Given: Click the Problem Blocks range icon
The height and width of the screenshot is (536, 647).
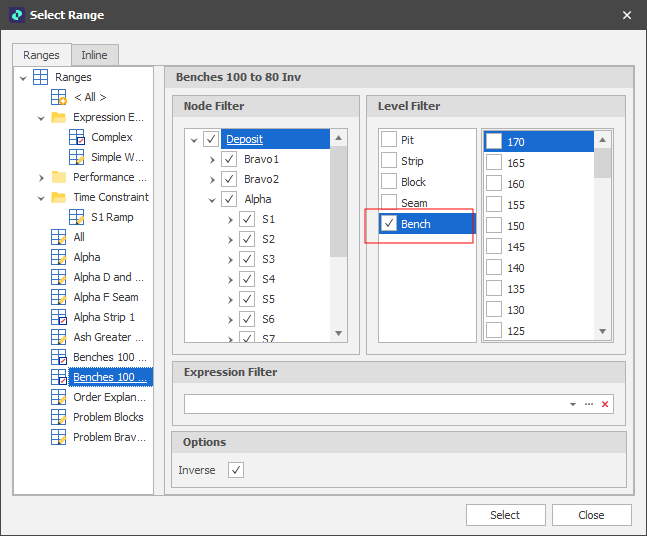Looking at the screenshot, I should point(59,417).
